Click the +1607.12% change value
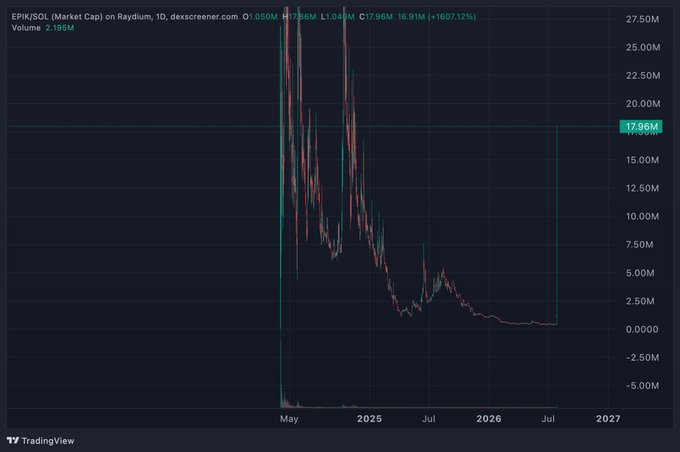This screenshot has height=452, width=680. click(452, 16)
